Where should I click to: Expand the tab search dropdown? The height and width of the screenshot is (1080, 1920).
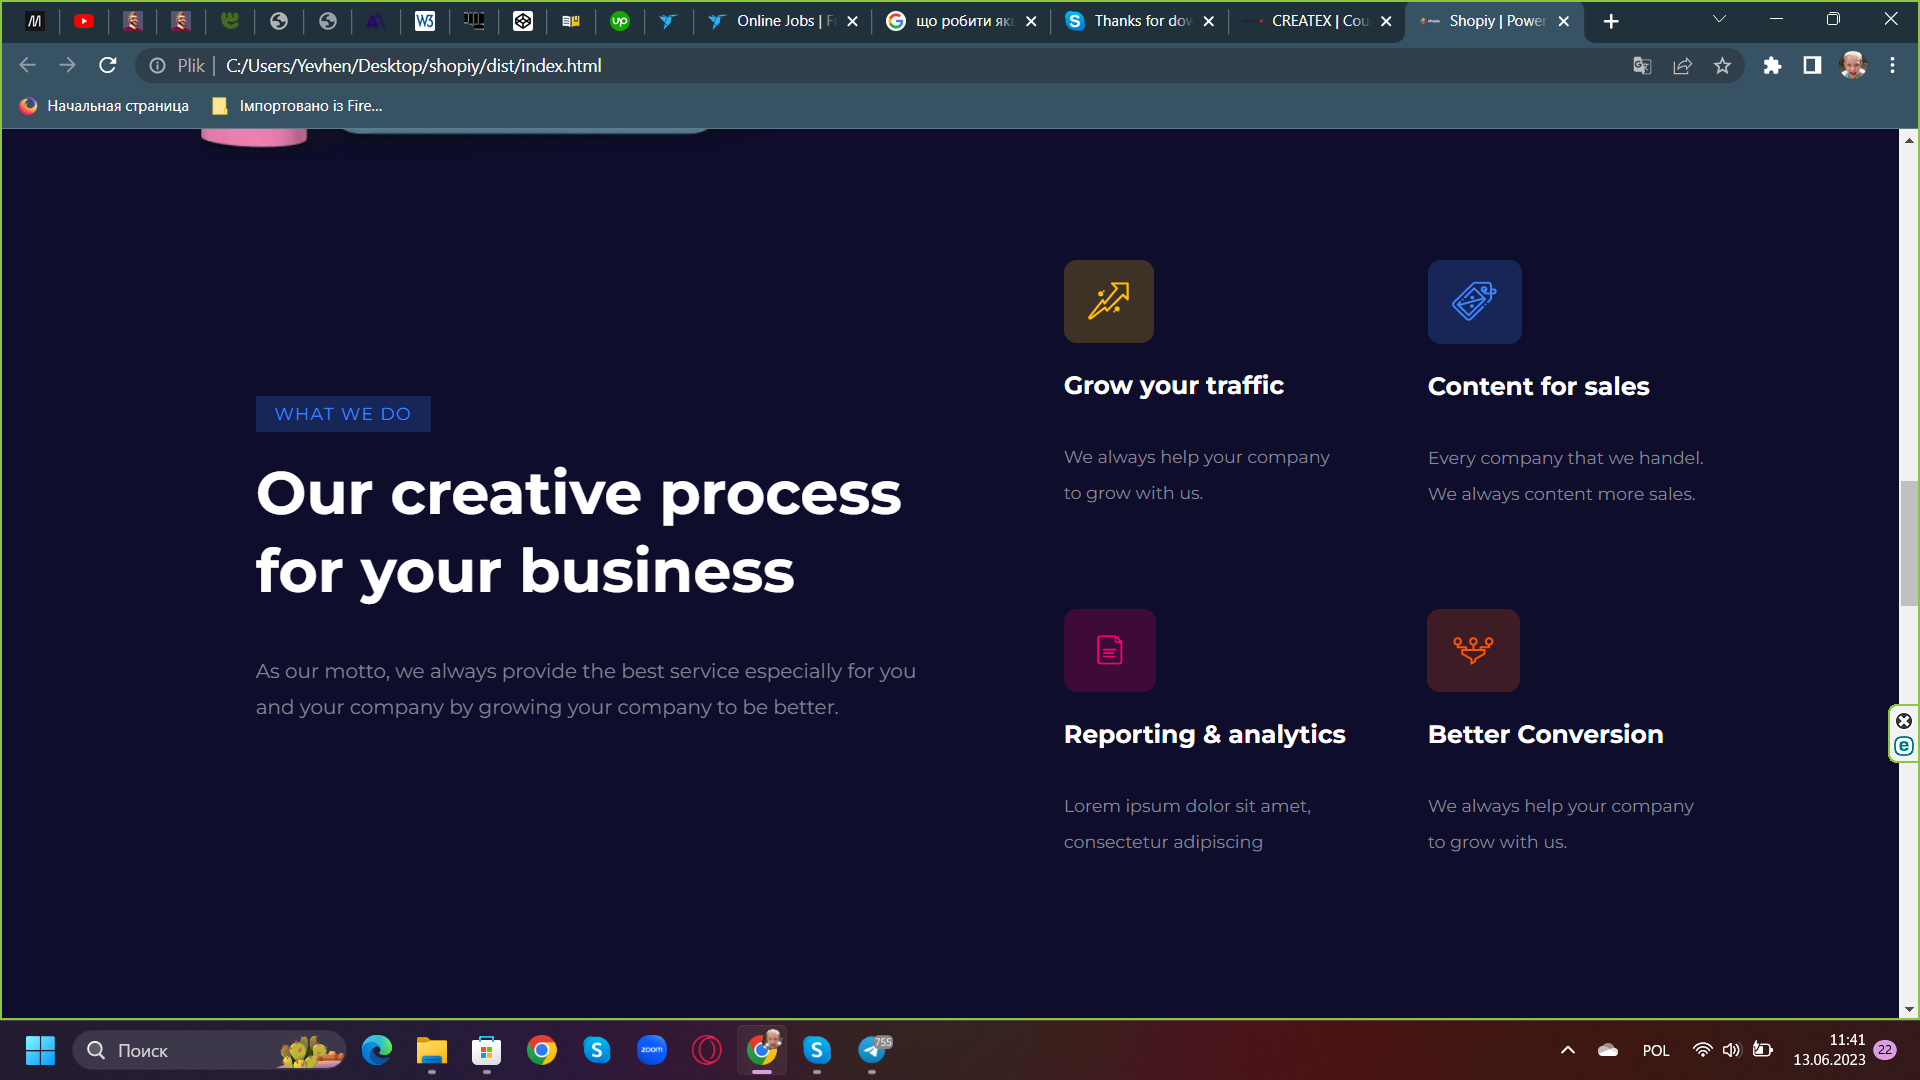click(1719, 19)
